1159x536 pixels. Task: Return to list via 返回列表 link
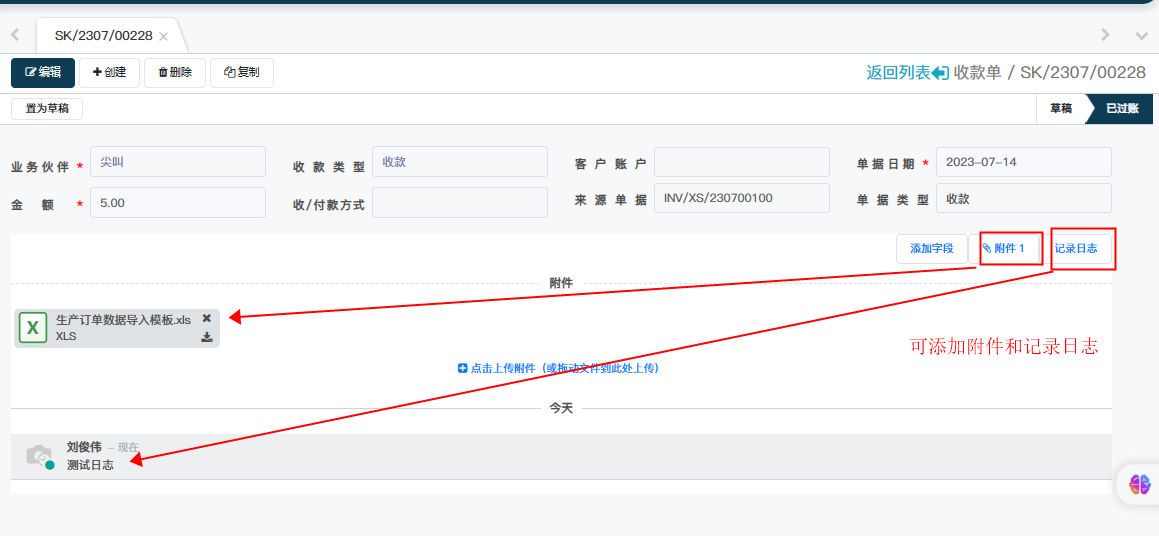(x=906, y=72)
